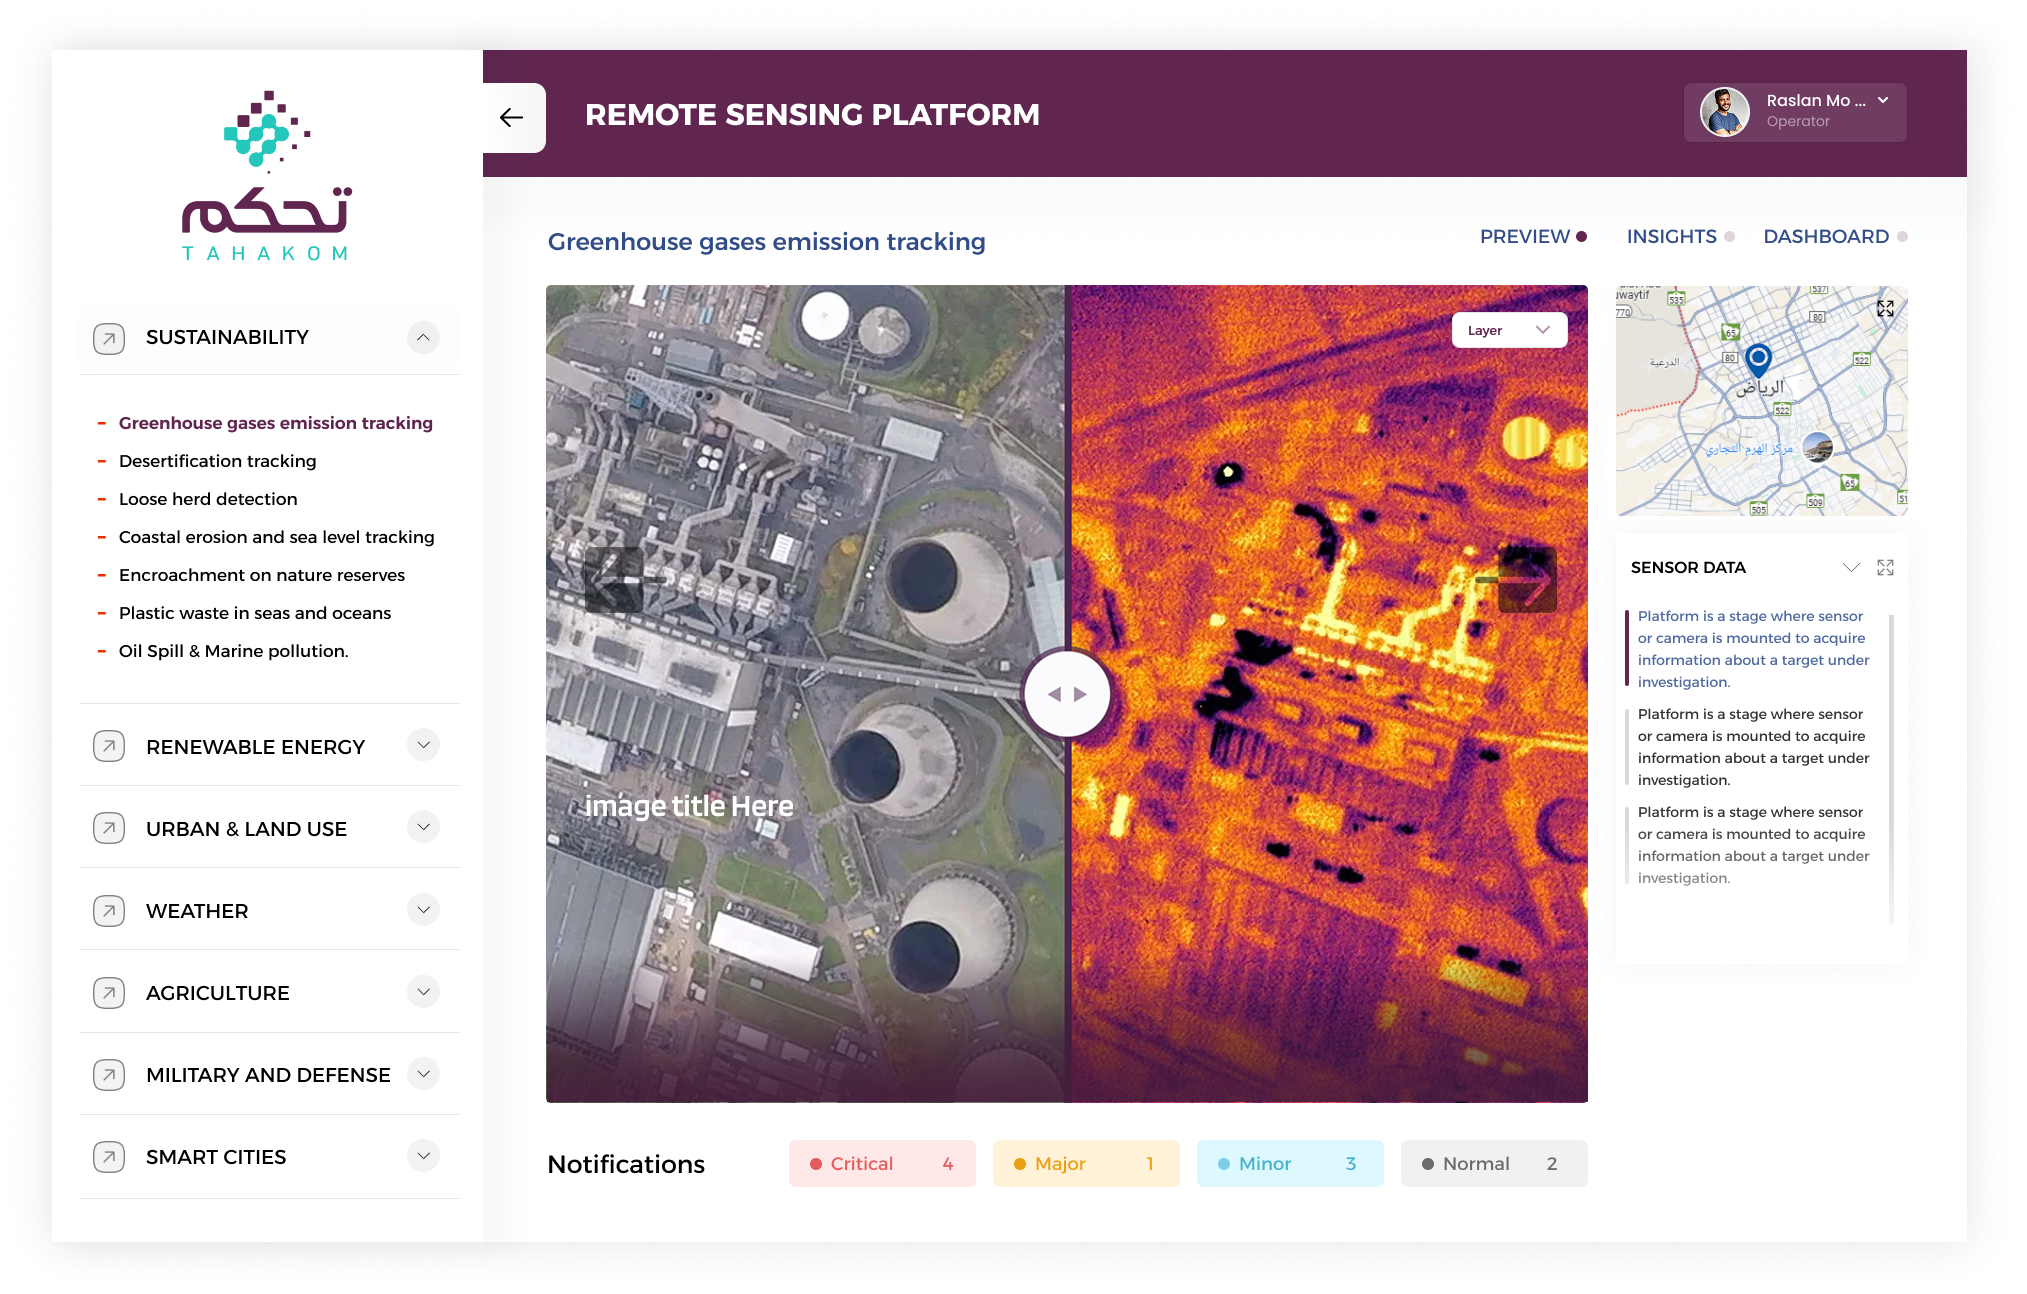Viewport: 2027px width, 1294px height.
Task: Click the photo thumbnail marker on map
Action: point(1817,447)
